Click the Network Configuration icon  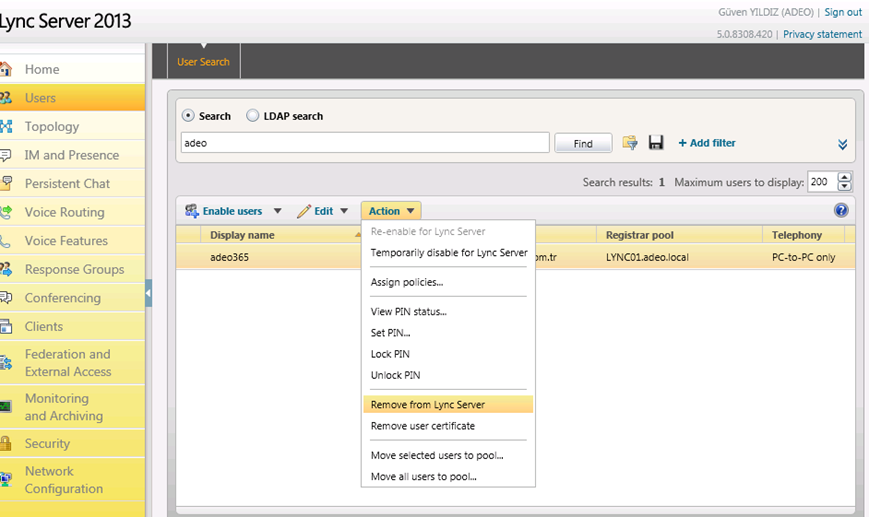click(x=6, y=479)
